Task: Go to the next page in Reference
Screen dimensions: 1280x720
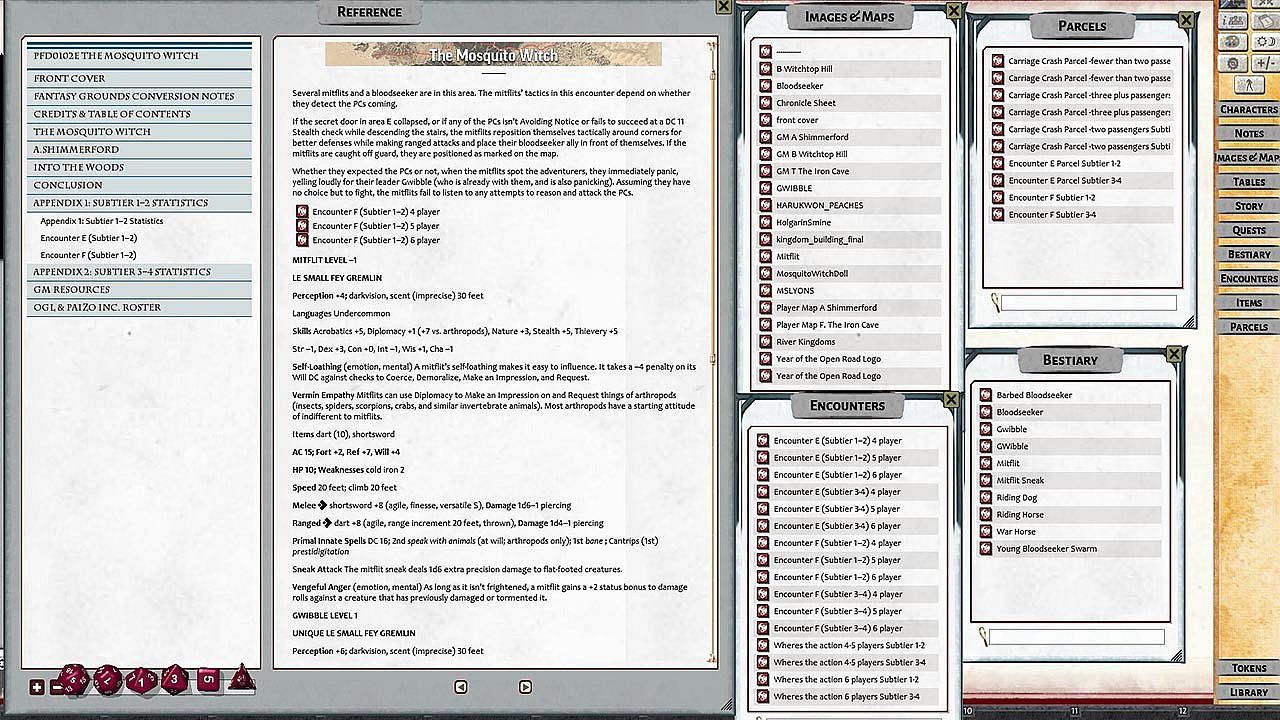Action: [x=525, y=687]
